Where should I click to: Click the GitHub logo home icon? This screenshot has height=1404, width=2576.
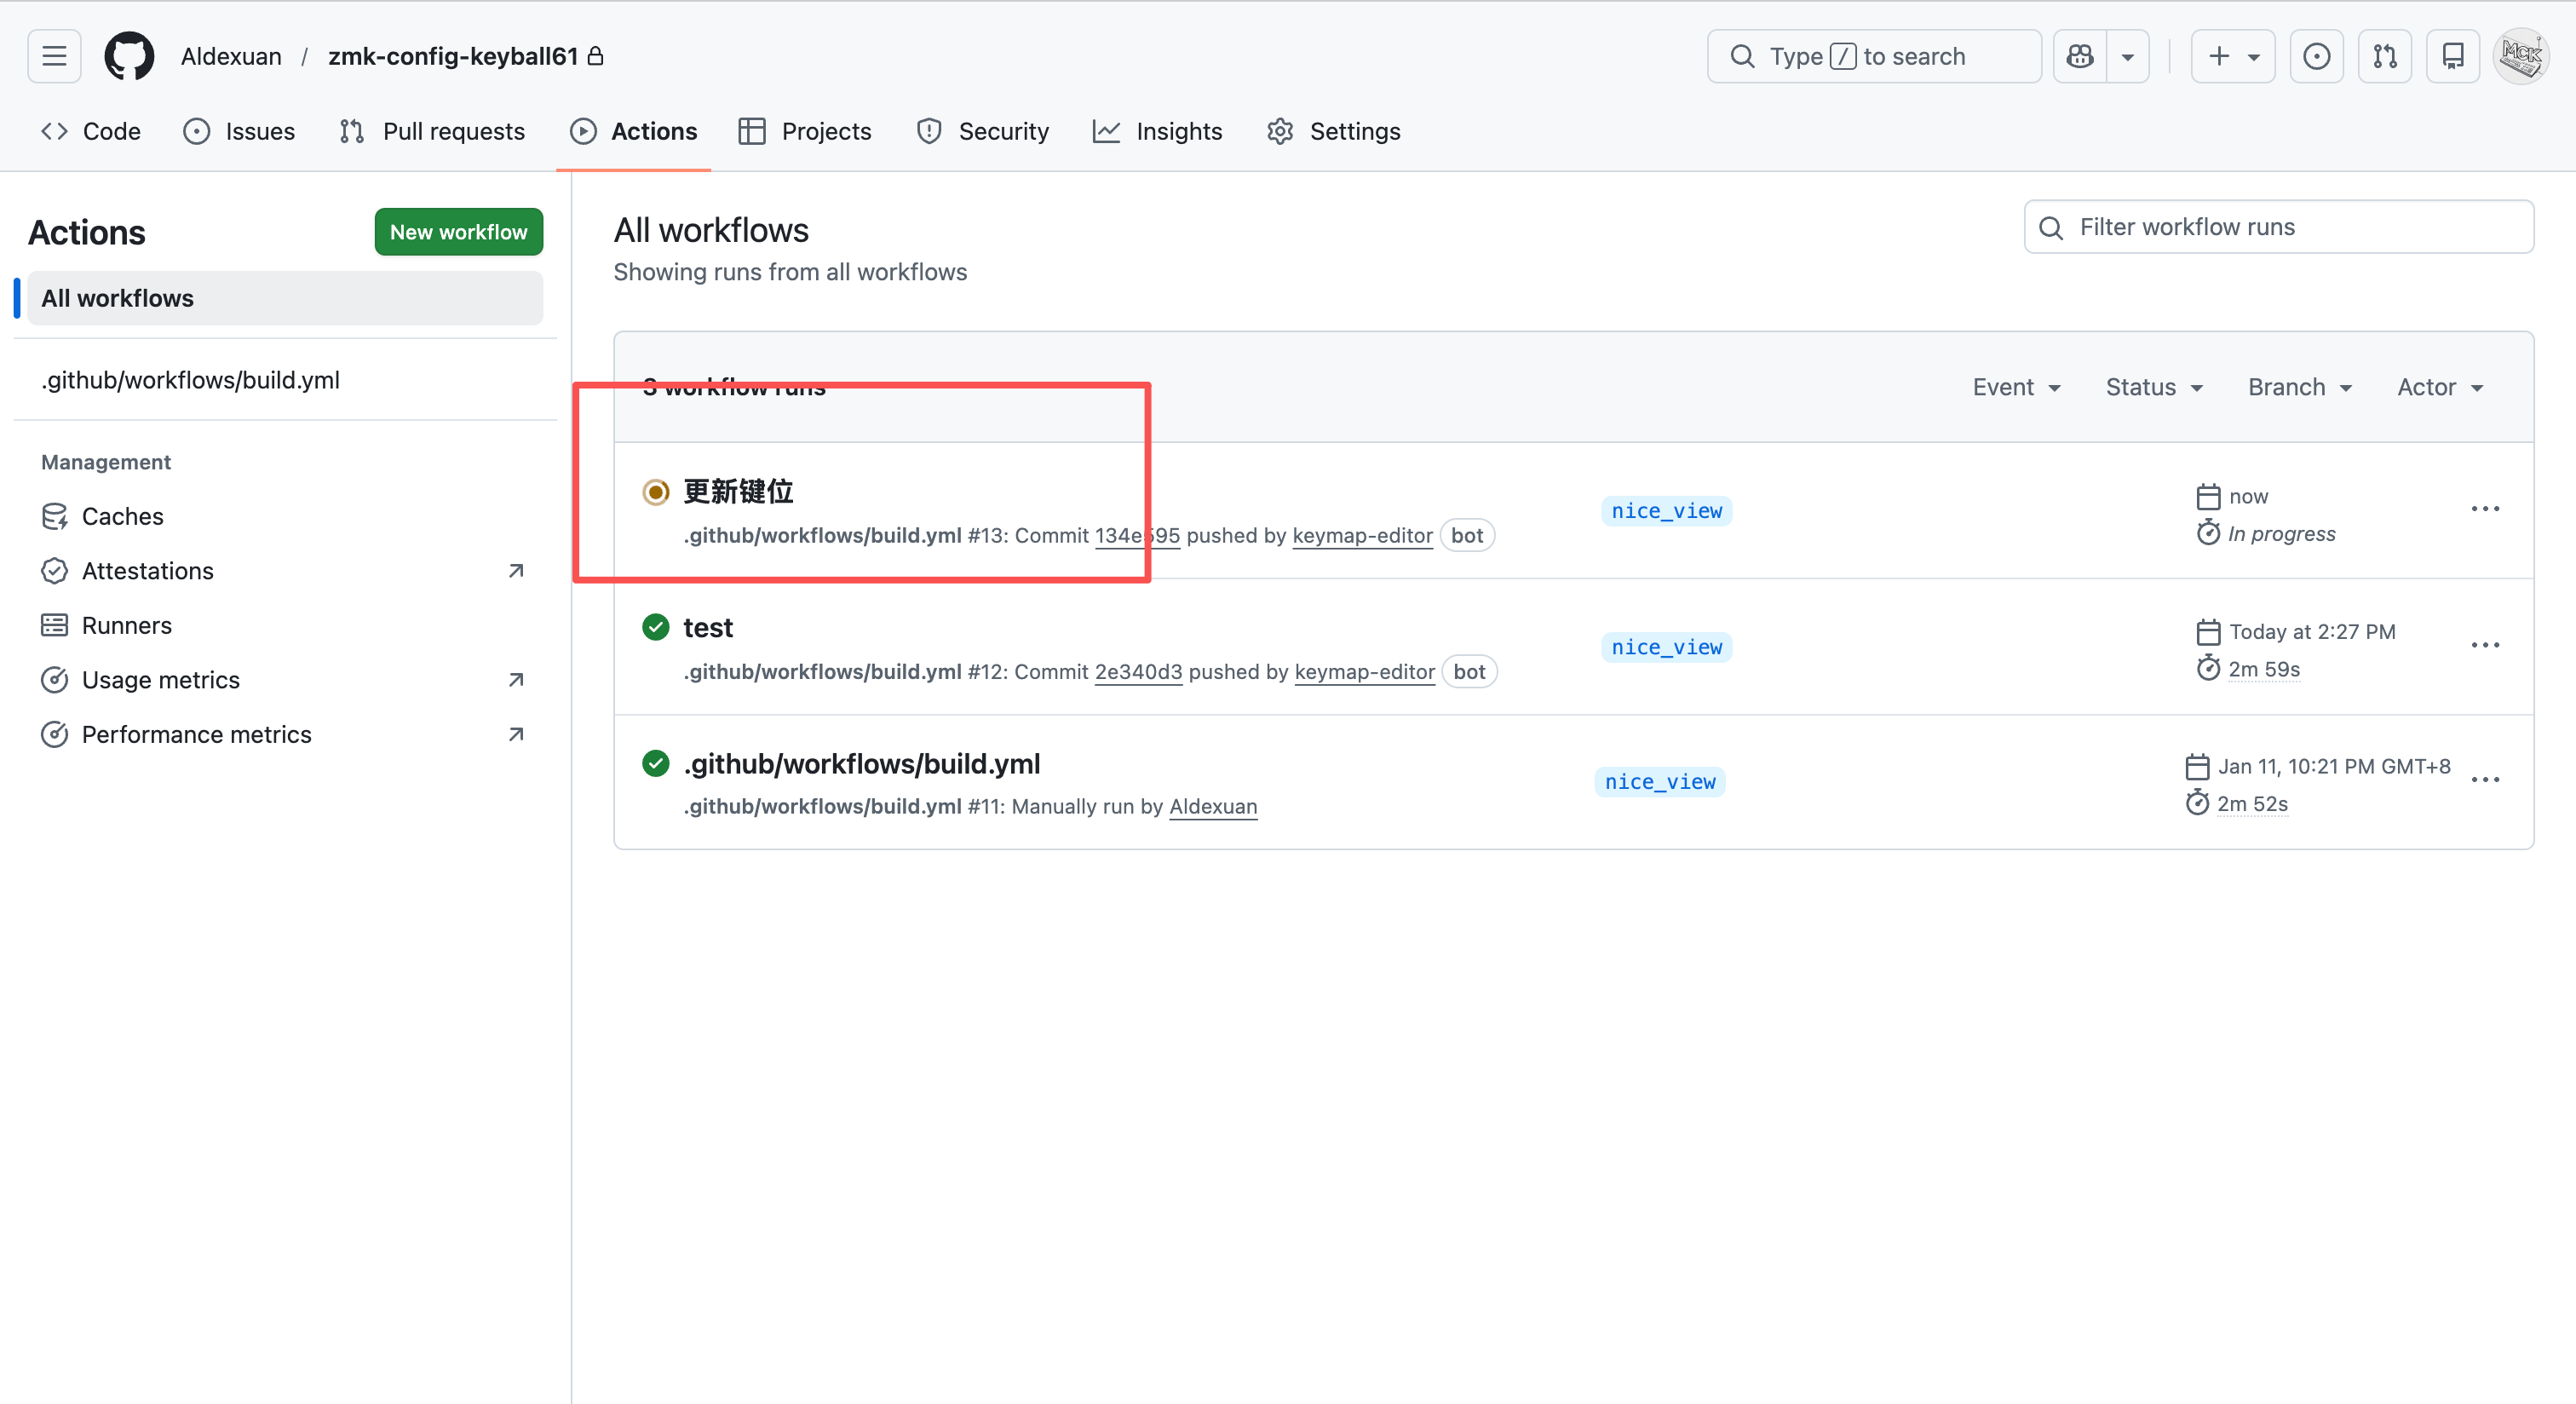click(x=129, y=56)
